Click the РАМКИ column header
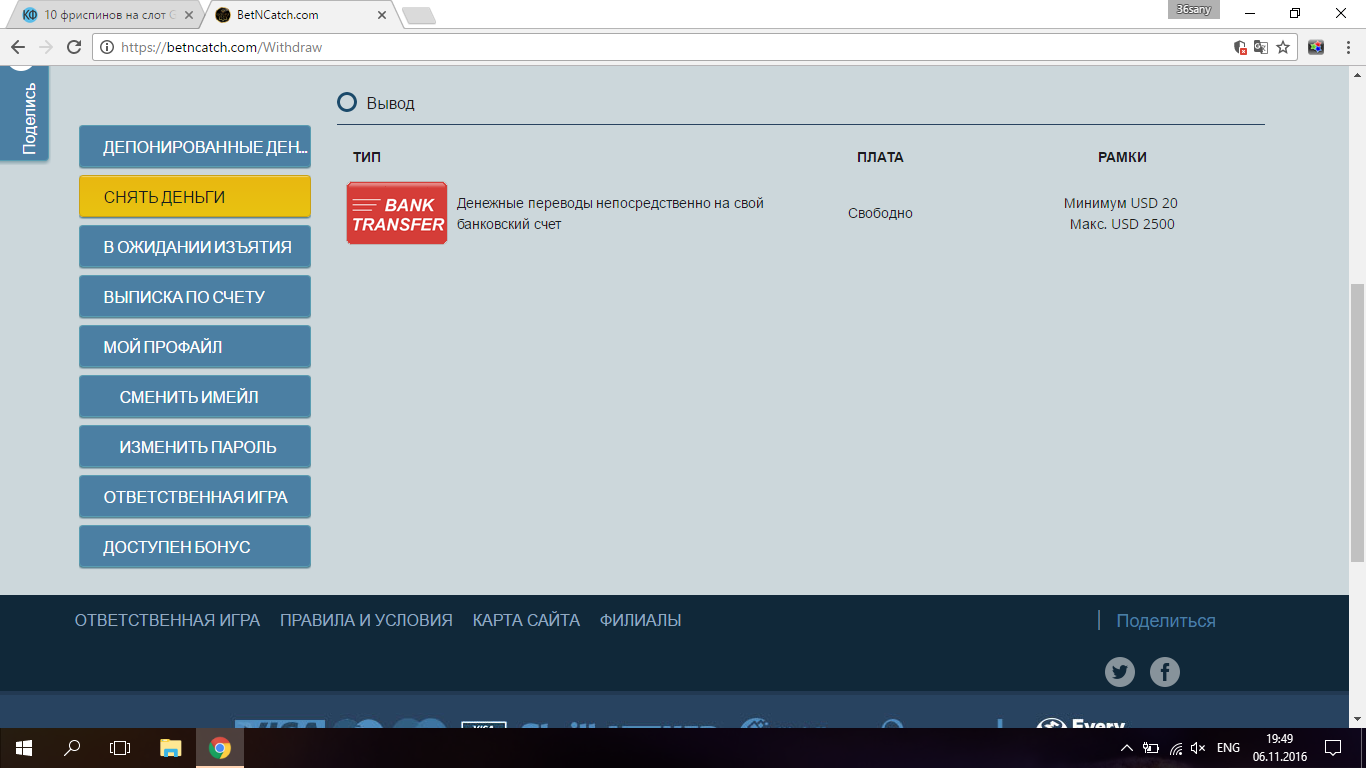This screenshot has height=768, width=1366. tap(1122, 157)
